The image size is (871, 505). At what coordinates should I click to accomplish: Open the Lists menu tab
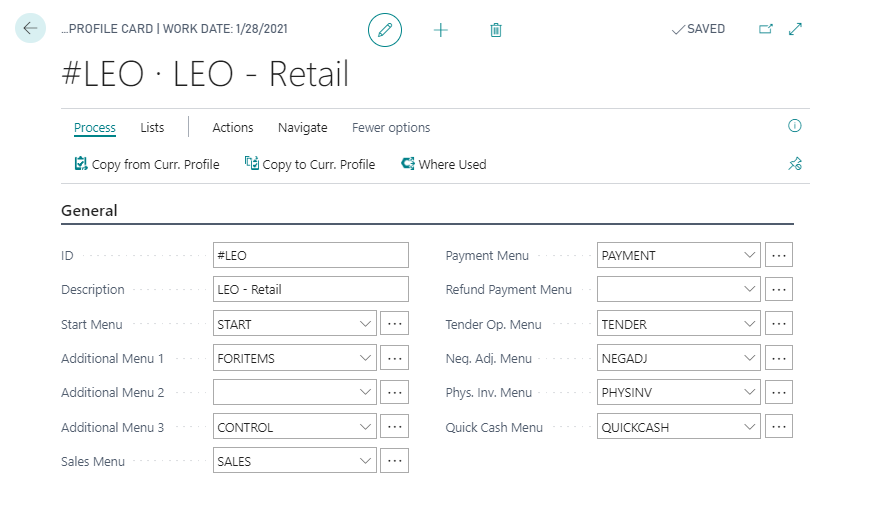click(x=152, y=127)
